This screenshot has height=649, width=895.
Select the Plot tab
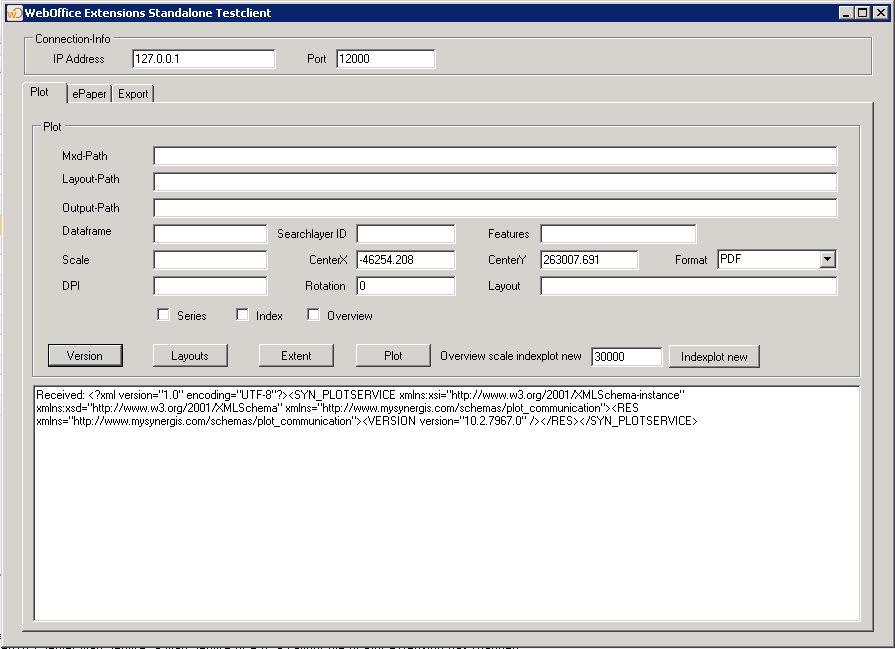point(41,92)
